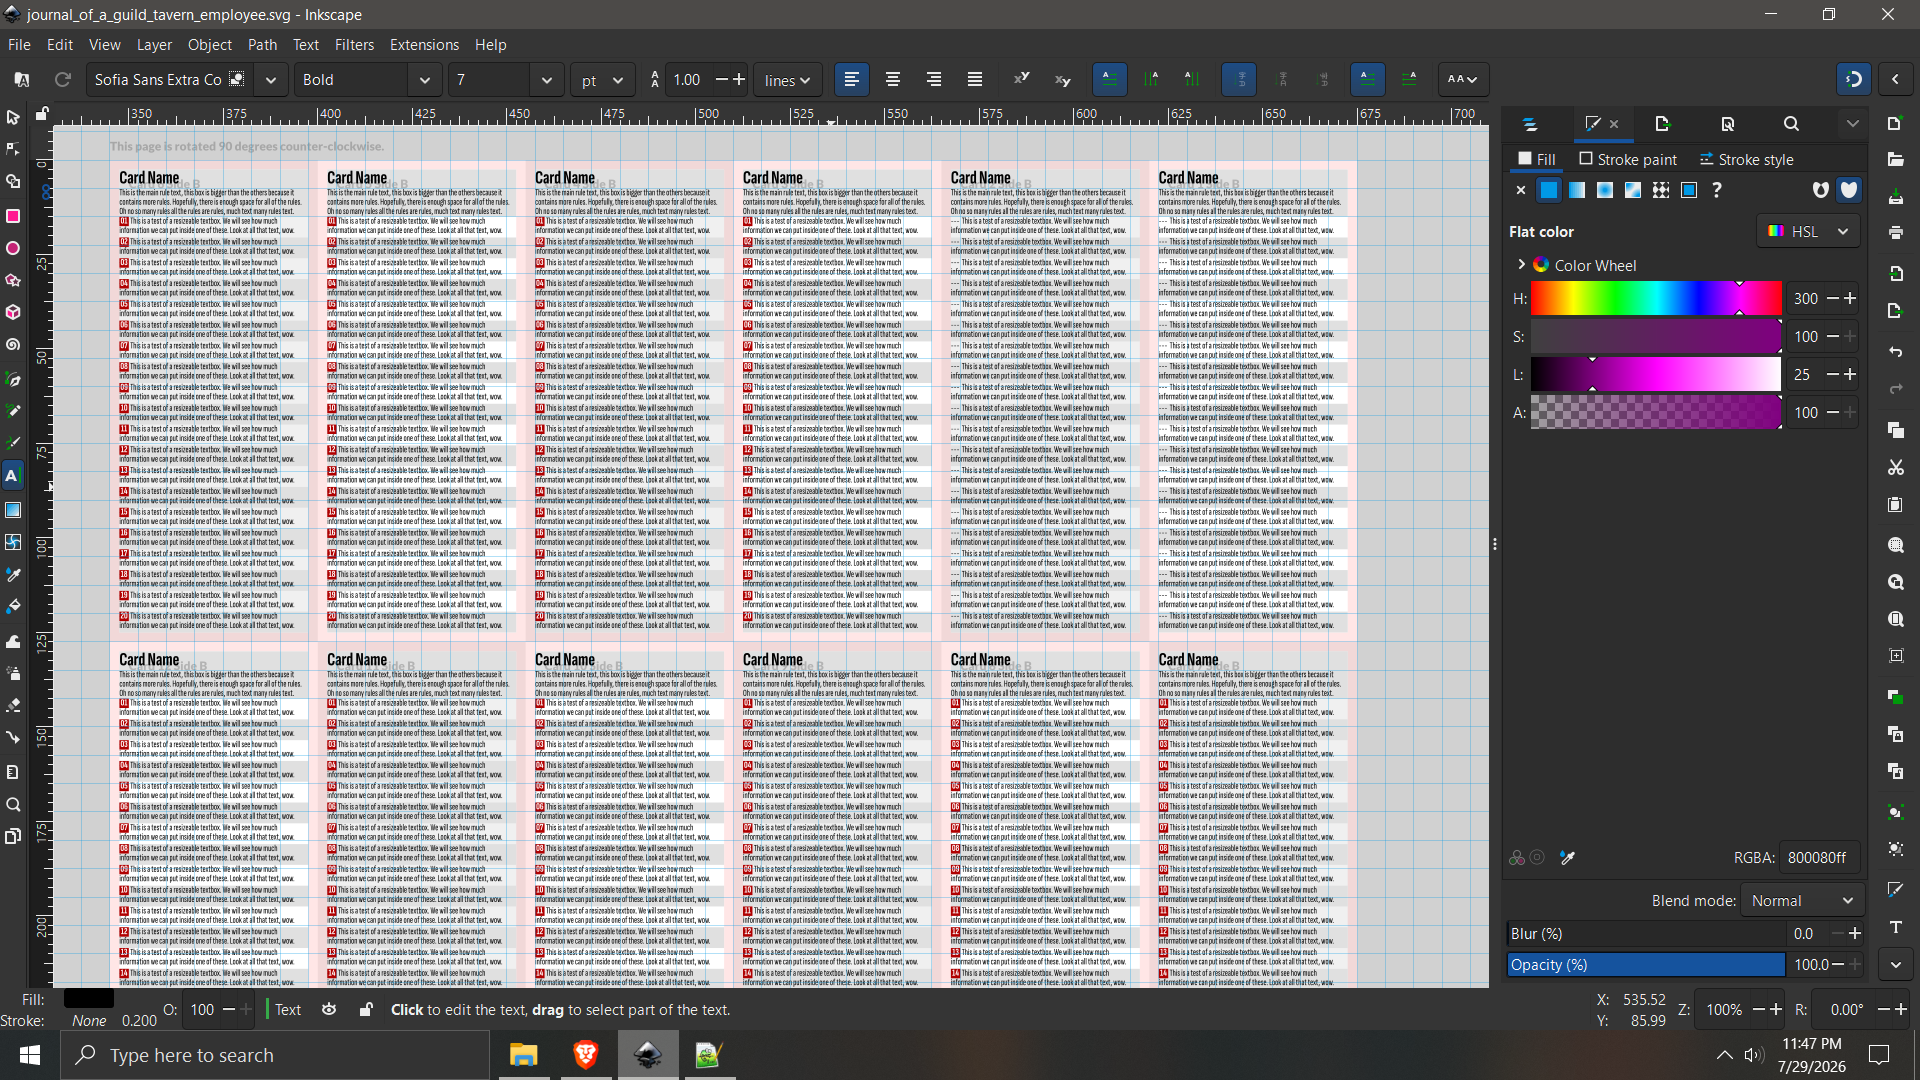Screen dimensions: 1920x1080
Task: Select the Eraser tool
Action: pyautogui.click(x=13, y=705)
